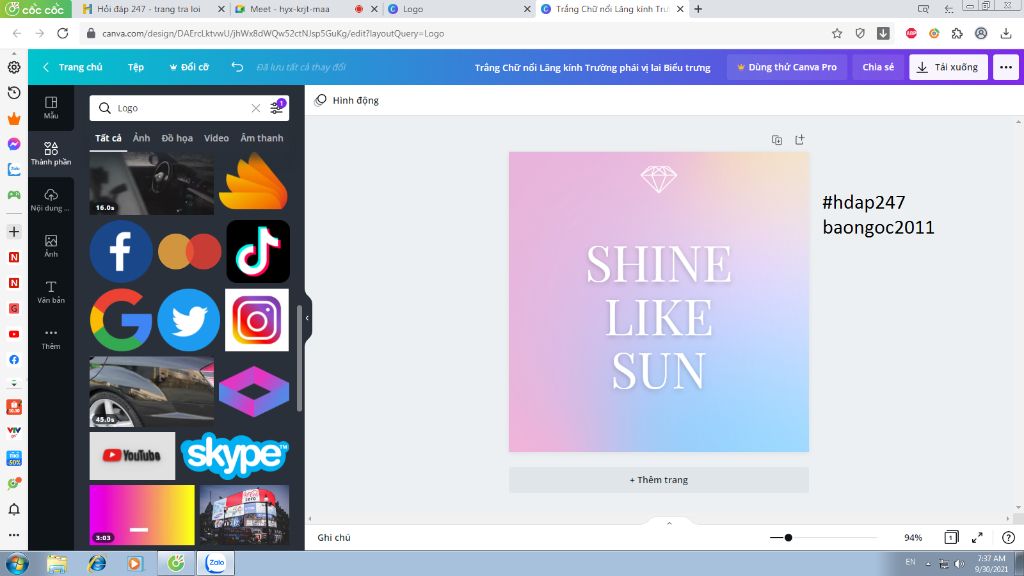Screen dimensions: 1024x576
Task: Add the TikTok logo element
Action: [258, 251]
